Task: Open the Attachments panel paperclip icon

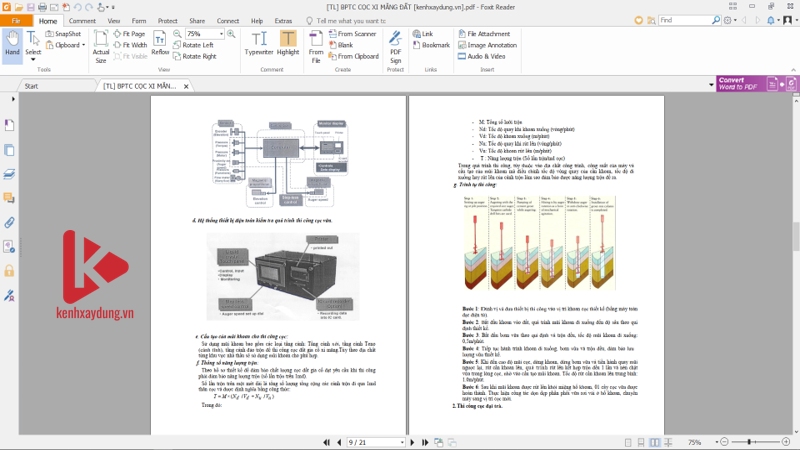Action: [9, 221]
